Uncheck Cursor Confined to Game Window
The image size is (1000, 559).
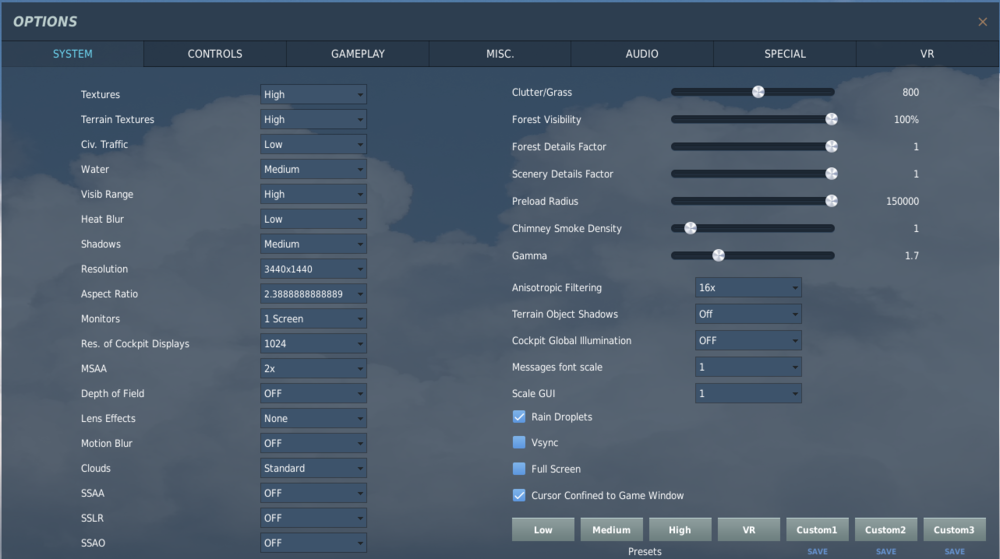click(519, 495)
